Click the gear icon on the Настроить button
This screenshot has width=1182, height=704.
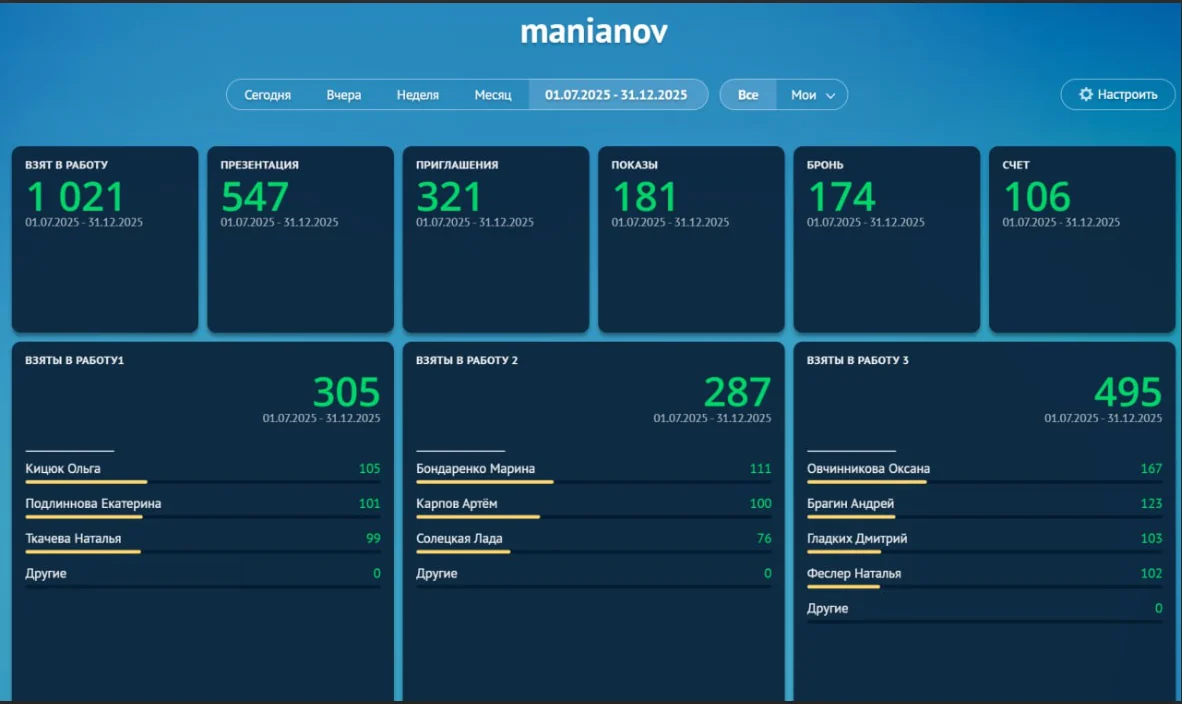coord(1087,94)
